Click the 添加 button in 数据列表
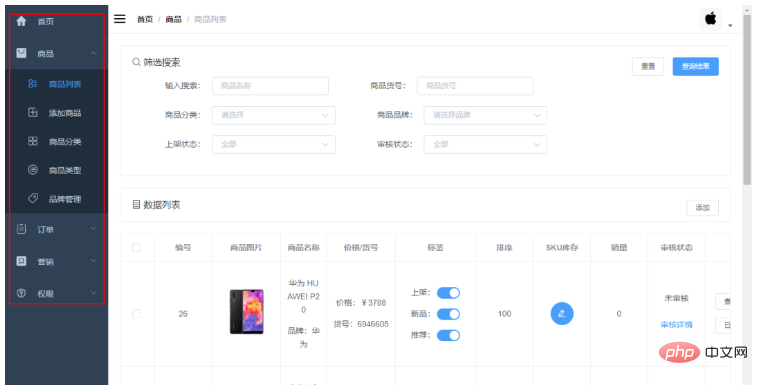The height and width of the screenshot is (385, 758). [702, 207]
